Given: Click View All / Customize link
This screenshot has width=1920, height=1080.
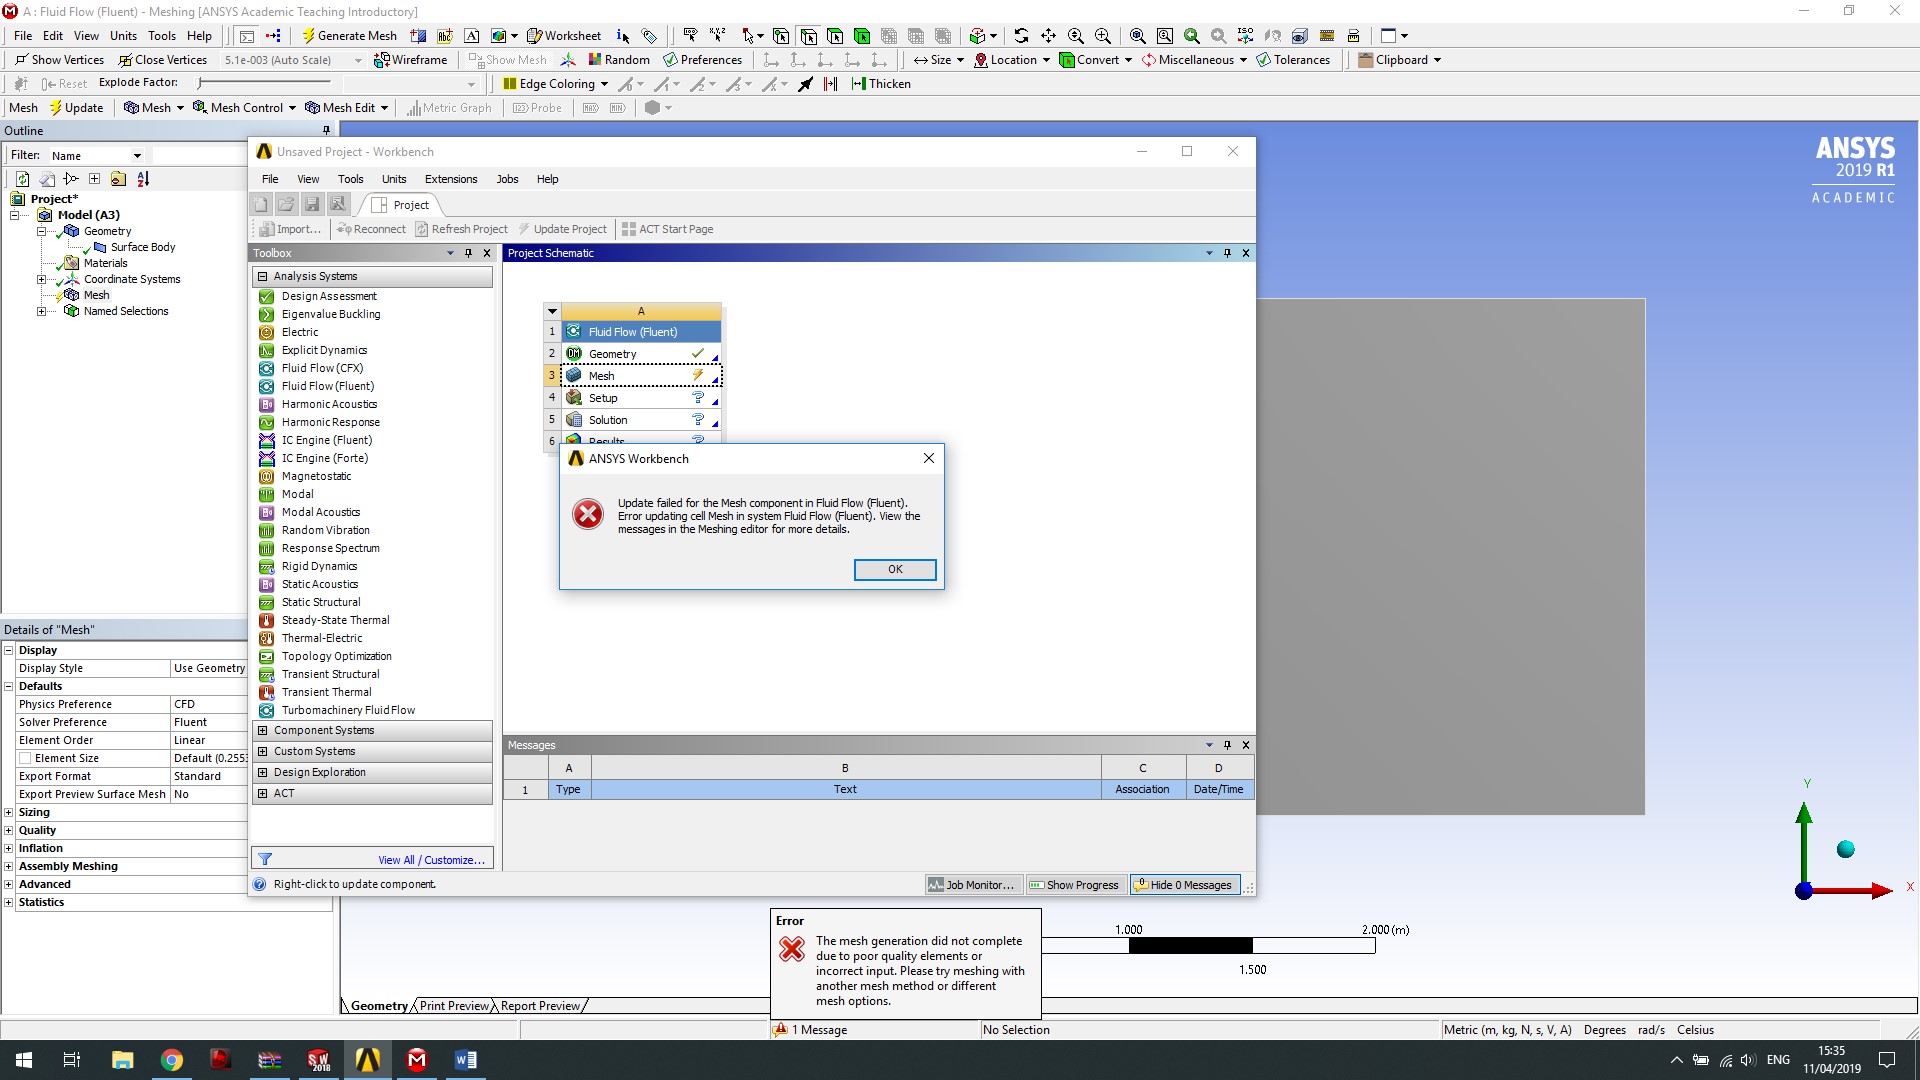Looking at the screenshot, I should (431, 860).
